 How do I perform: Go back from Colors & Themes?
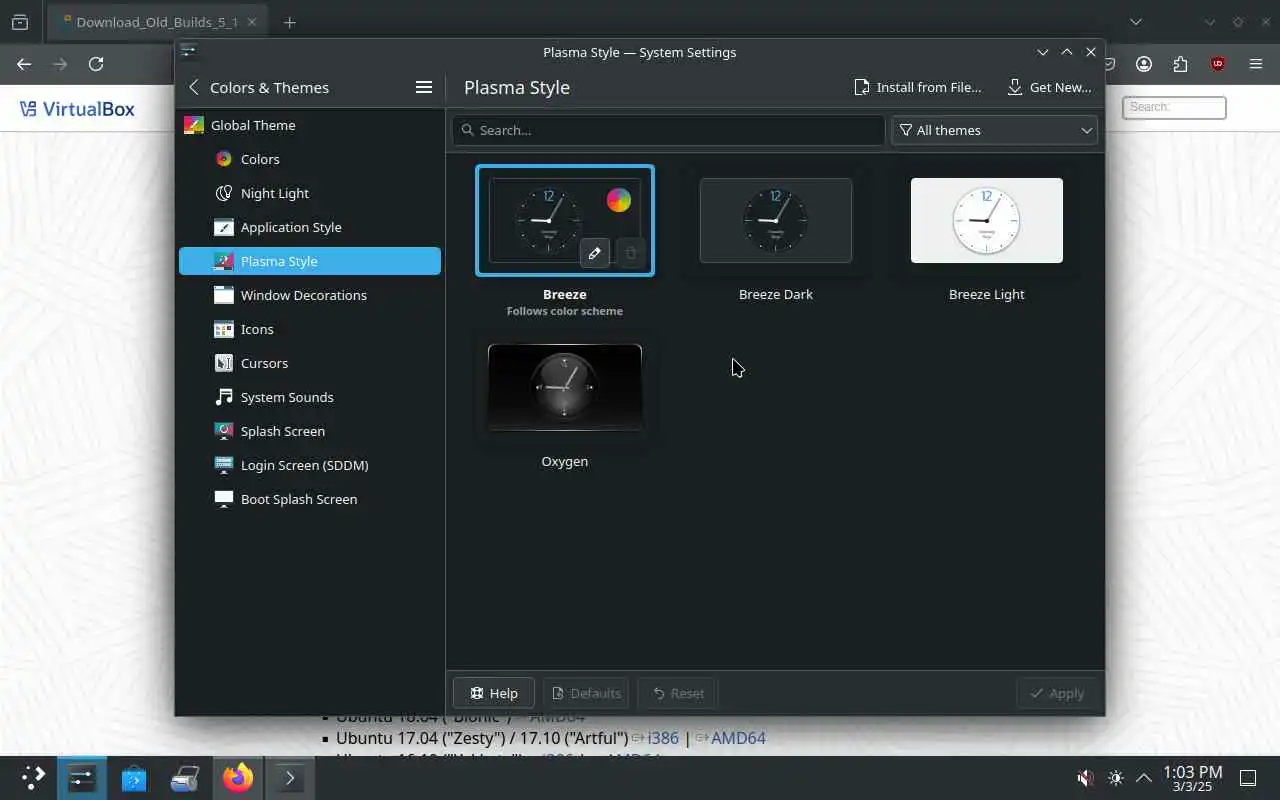pyautogui.click(x=194, y=87)
